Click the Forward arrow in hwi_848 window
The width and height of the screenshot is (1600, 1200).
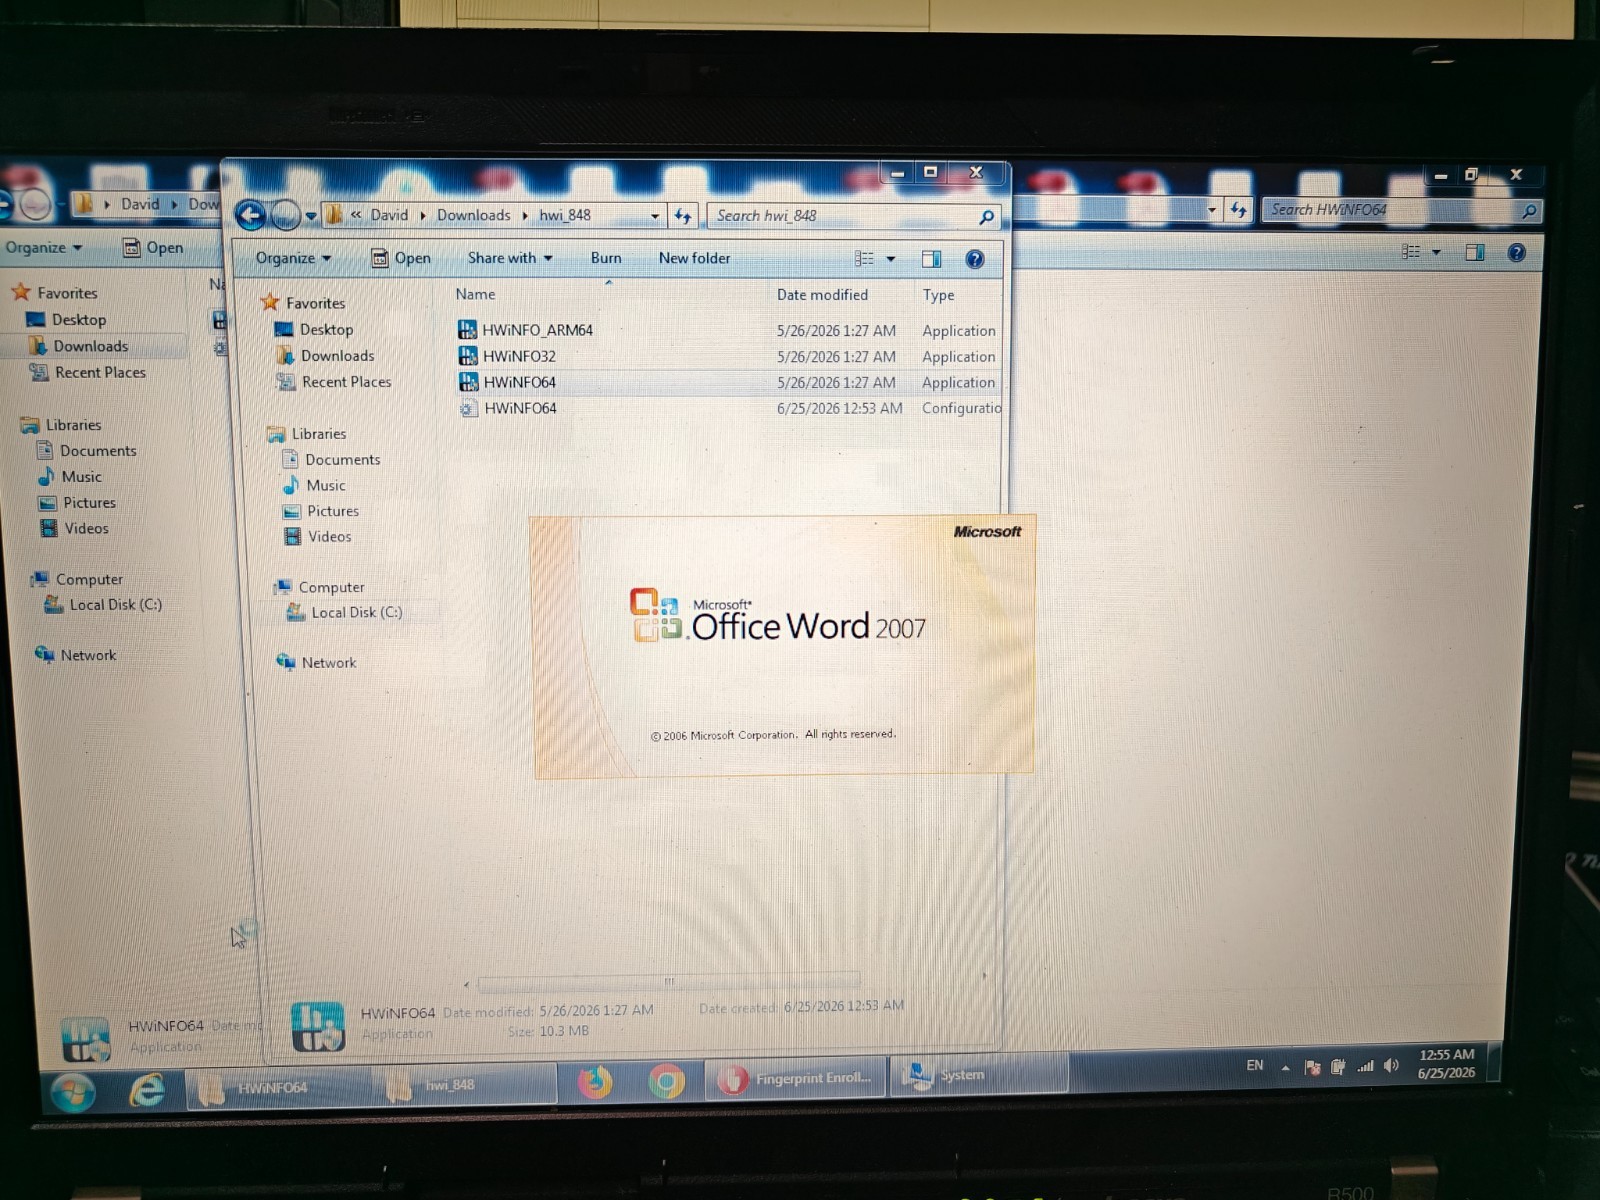pyautogui.click(x=285, y=215)
